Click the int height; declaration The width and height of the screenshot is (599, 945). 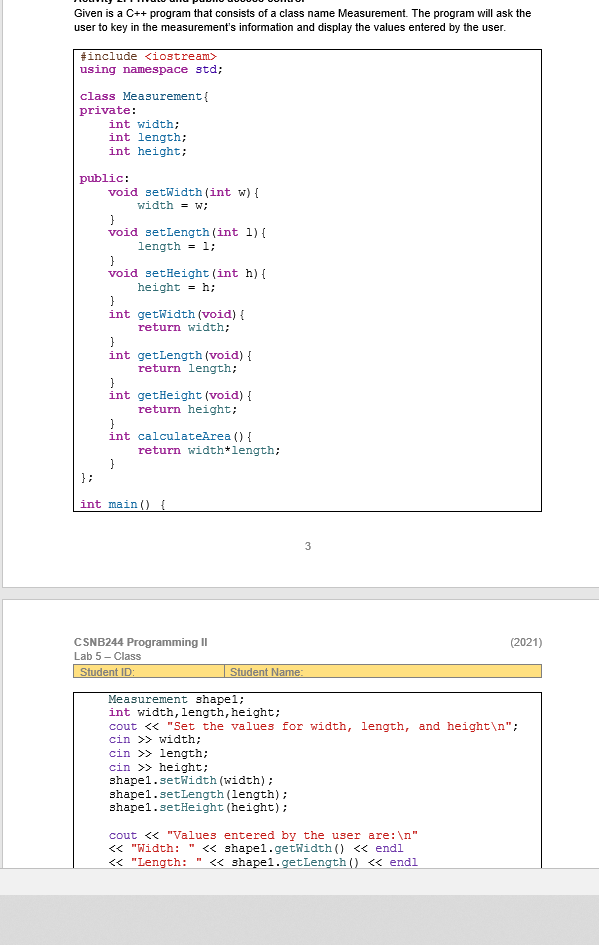pyautogui.click(x=148, y=151)
